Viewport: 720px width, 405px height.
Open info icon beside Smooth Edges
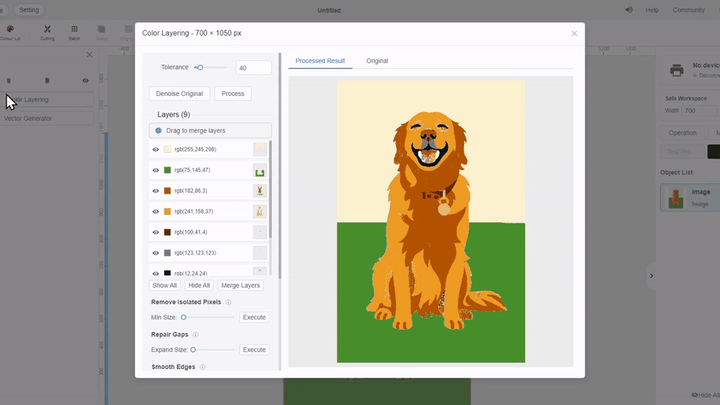tap(202, 367)
